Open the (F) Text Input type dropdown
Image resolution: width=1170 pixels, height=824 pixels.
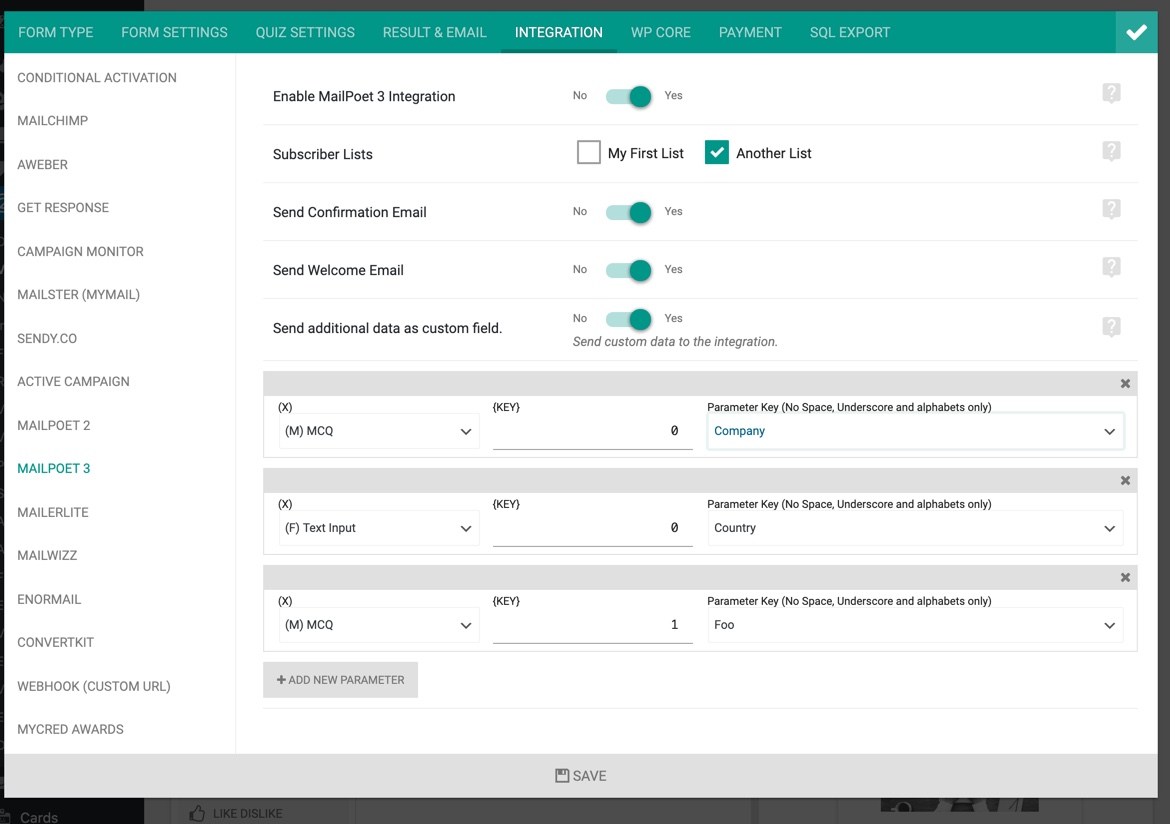(378, 528)
